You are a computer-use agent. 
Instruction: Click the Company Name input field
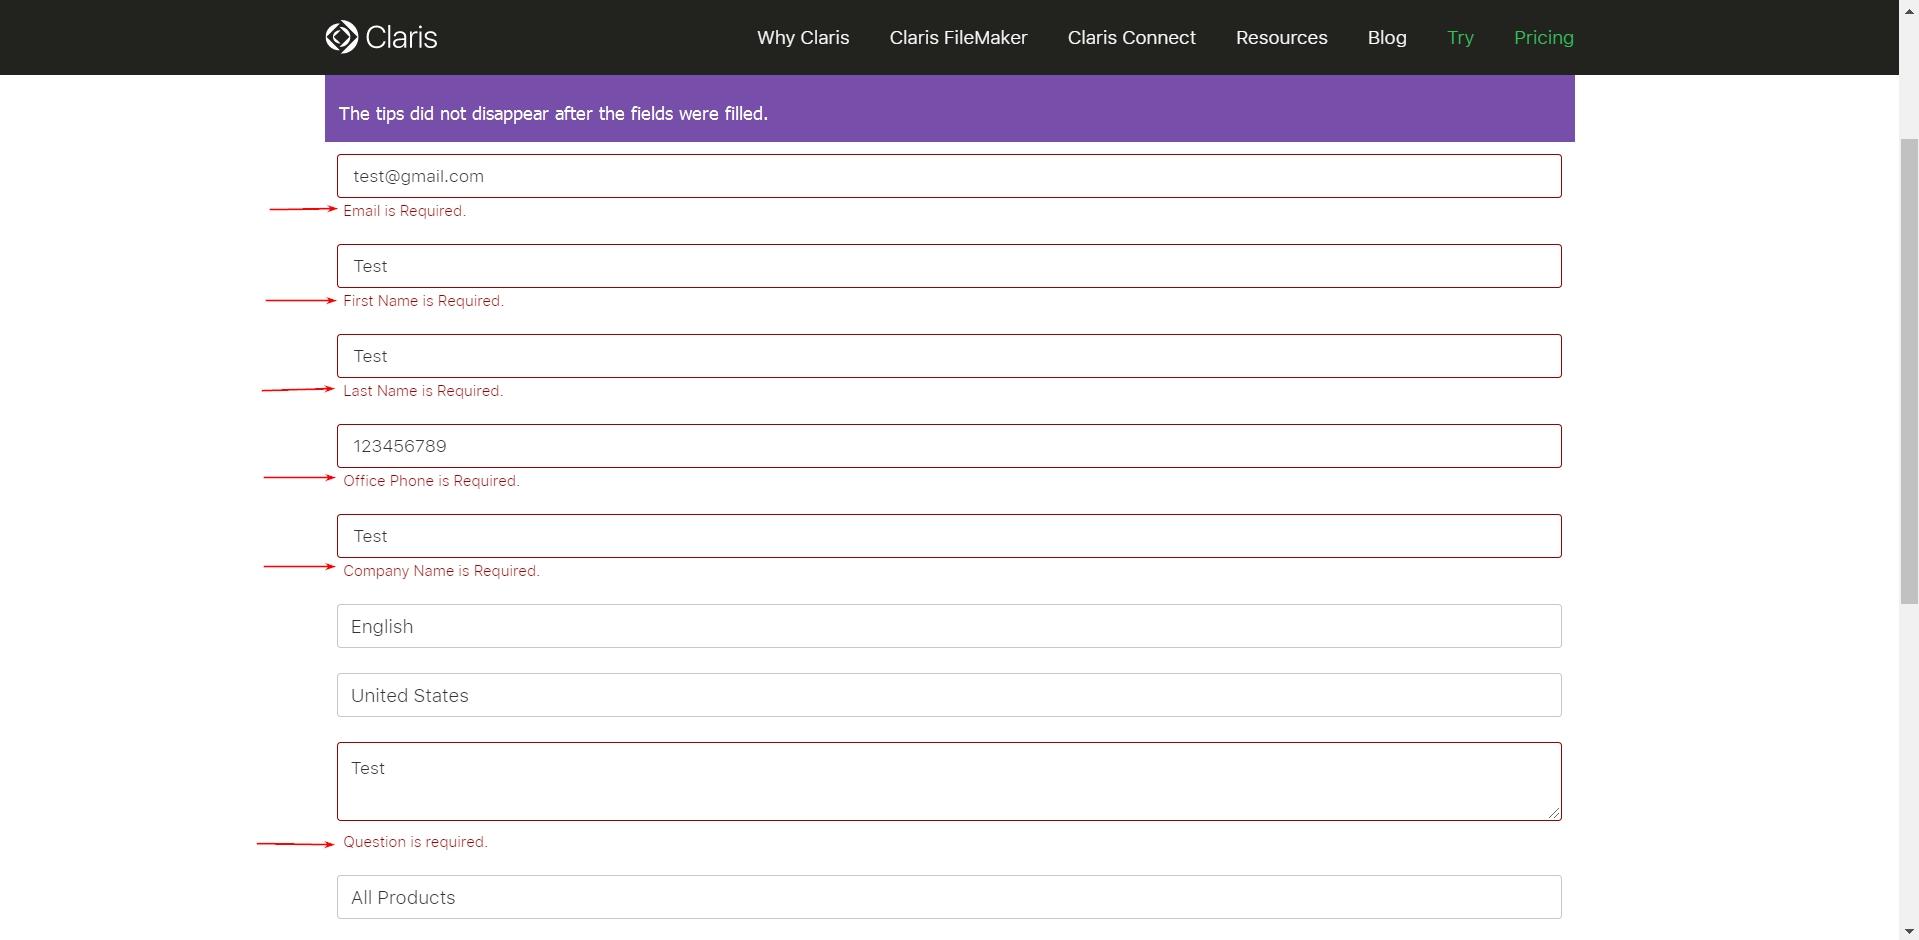pos(949,536)
